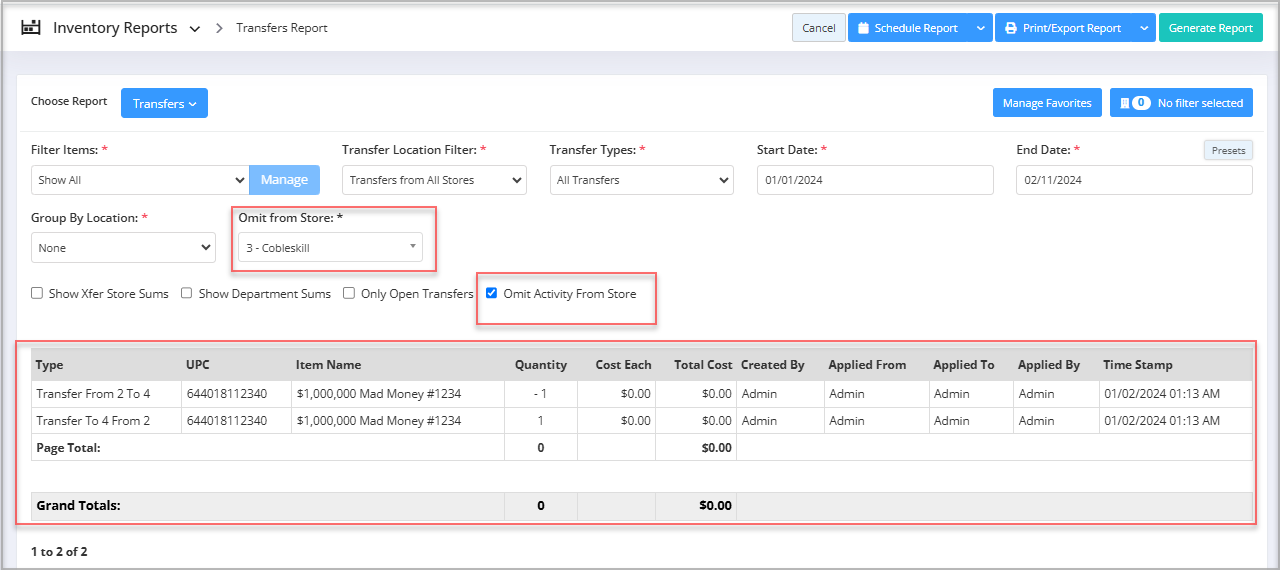Image resolution: width=1280 pixels, height=570 pixels.
Task: Click the Grand Totals label
Action: 78,506
